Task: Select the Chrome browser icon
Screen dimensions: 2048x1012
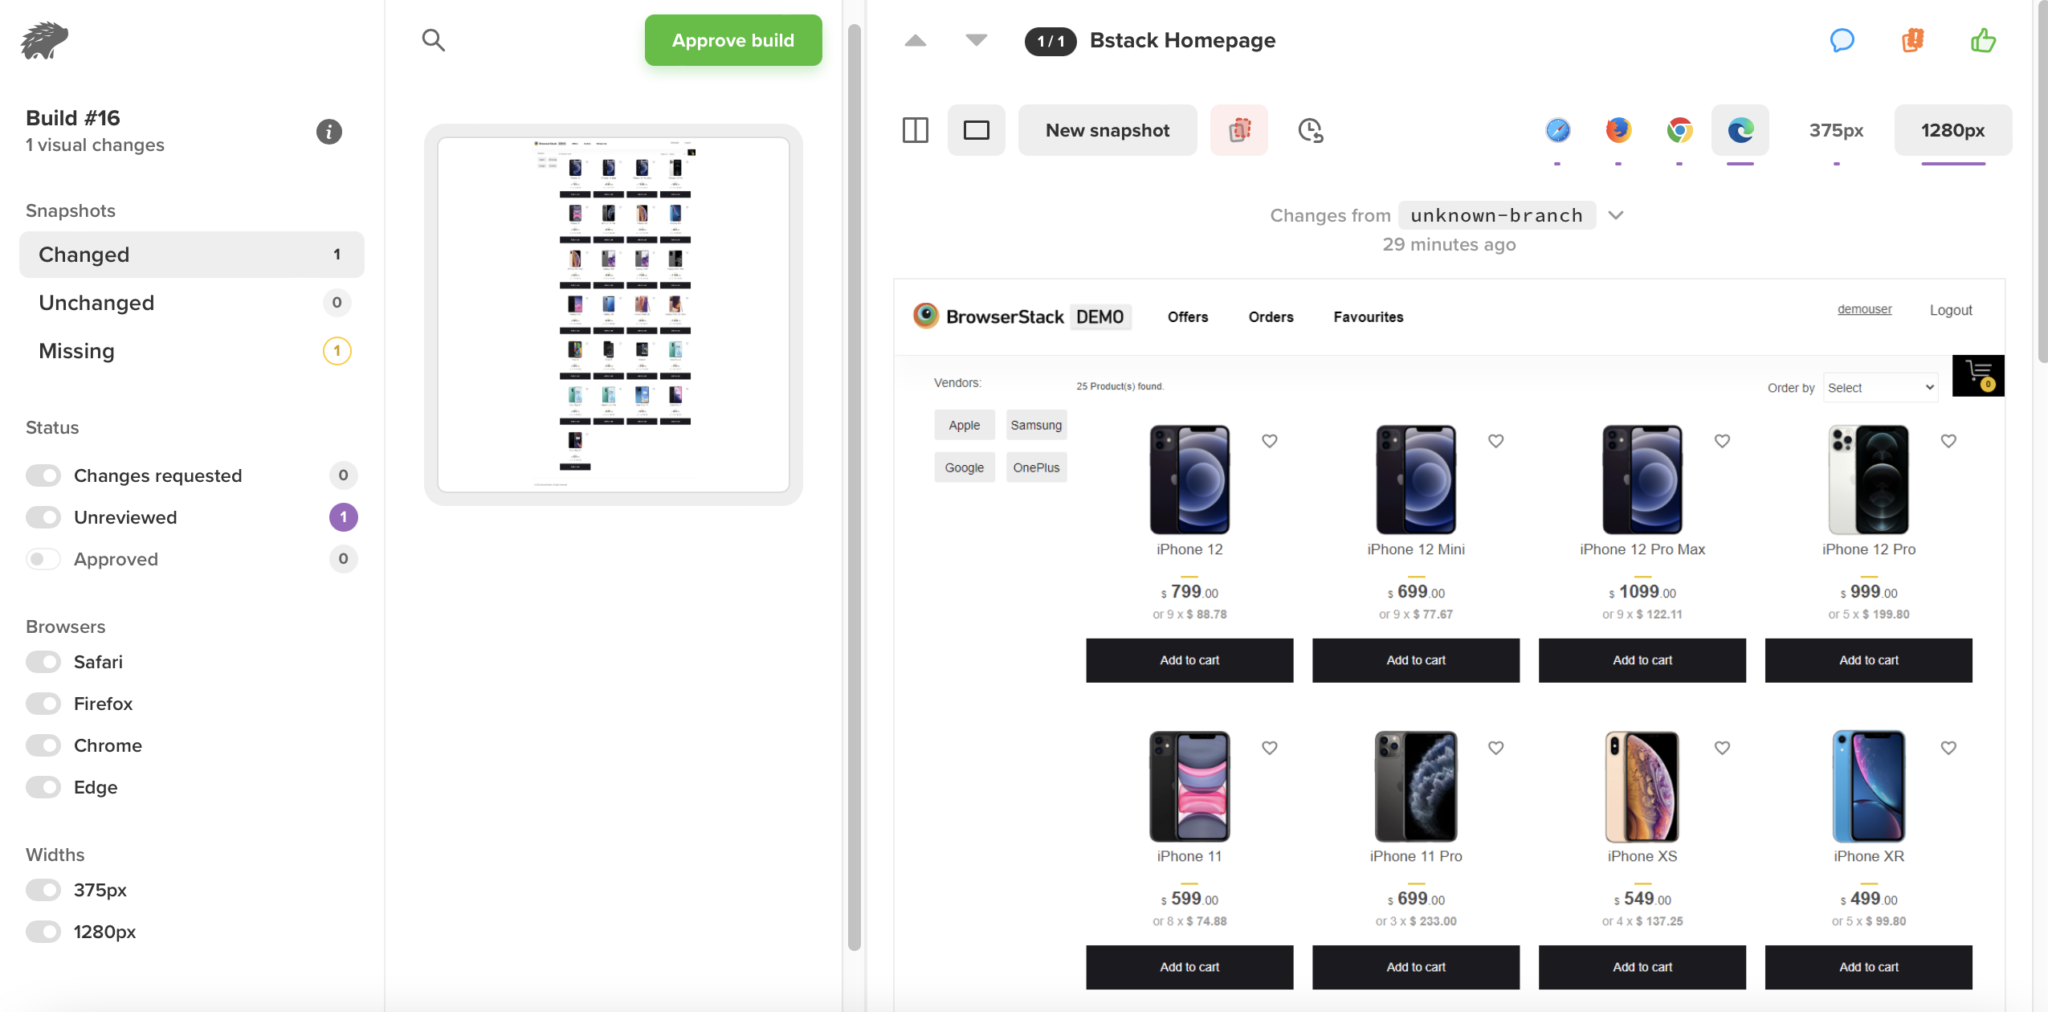Action: [x=1679, y=130]
